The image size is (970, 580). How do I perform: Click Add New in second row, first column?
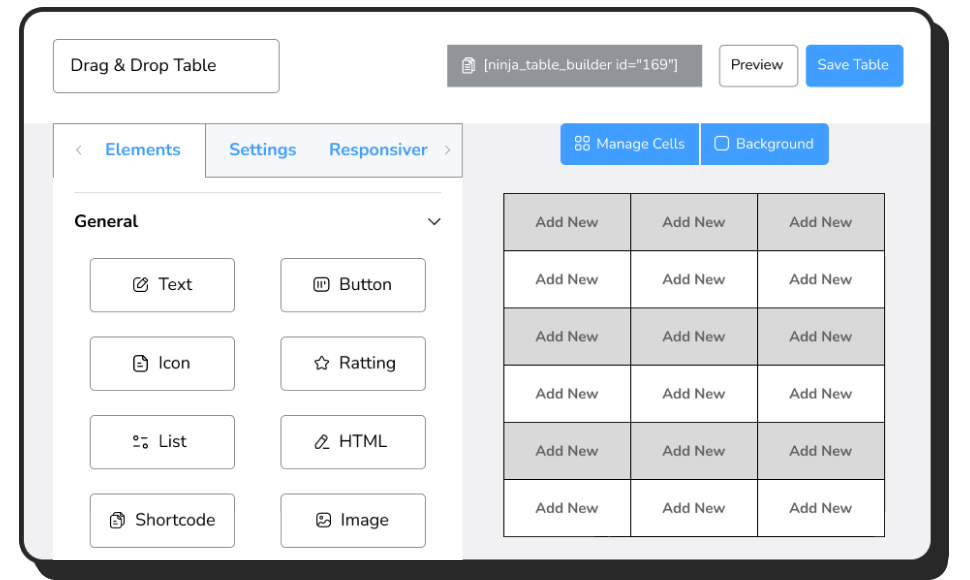point(567,279)
